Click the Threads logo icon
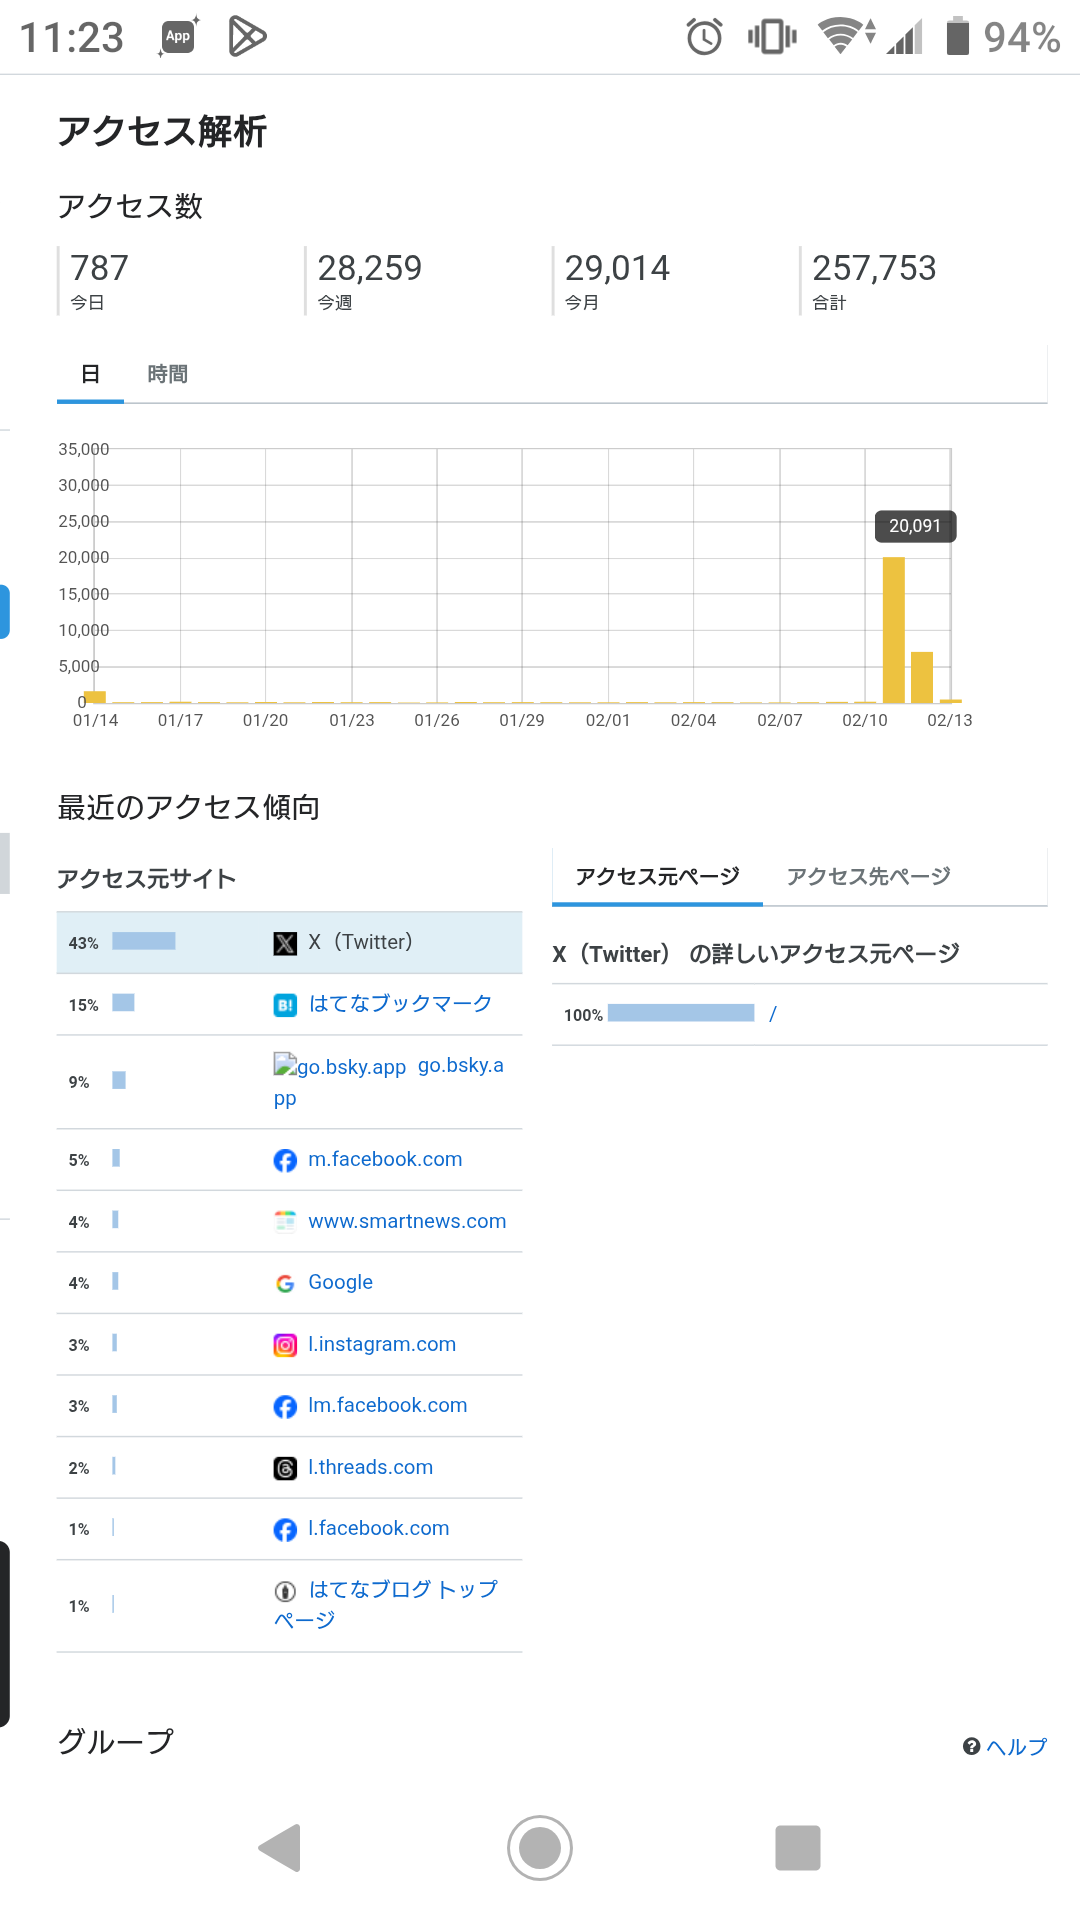The width and height of the screenshot is (1080, 1920). coord(285,1468)
